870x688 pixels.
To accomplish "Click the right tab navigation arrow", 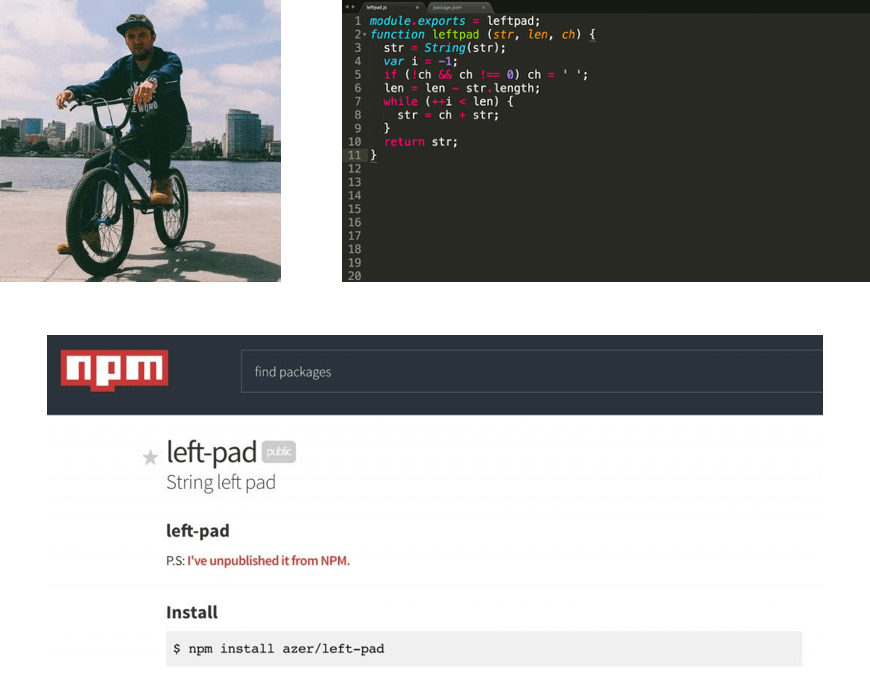I will 352,7.
